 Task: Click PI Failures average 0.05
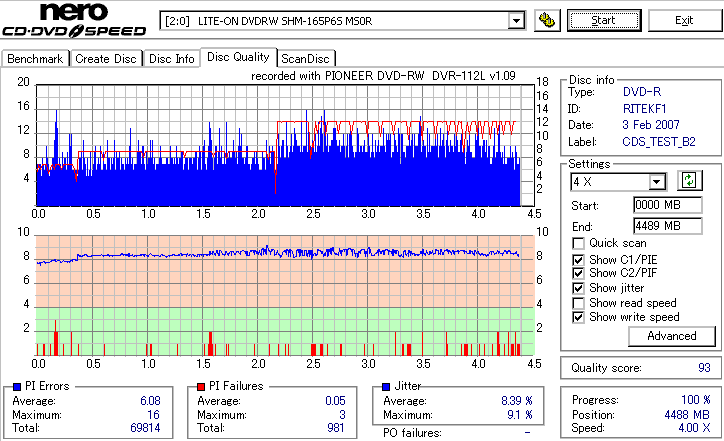[x=335, y=401]
